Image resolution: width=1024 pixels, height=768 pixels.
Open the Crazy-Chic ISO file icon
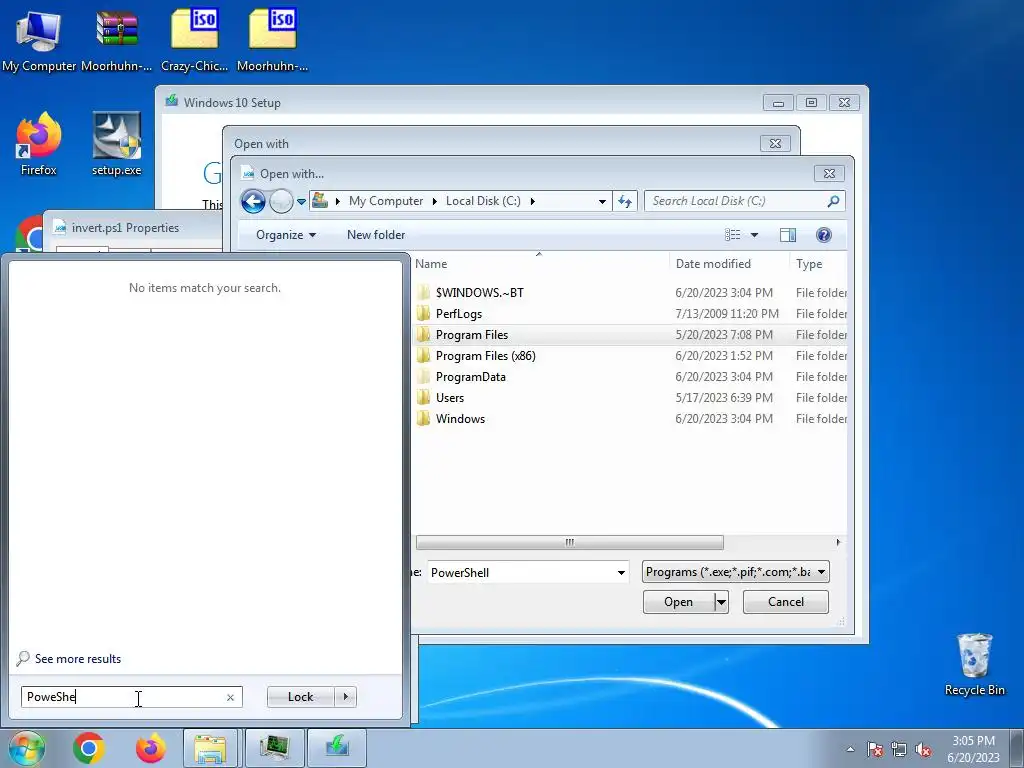coord(194,39)
